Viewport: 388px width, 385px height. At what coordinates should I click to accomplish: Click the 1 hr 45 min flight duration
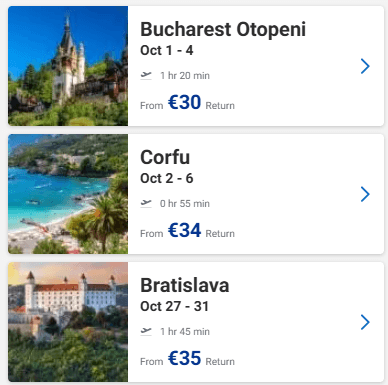tap(185, 332)
